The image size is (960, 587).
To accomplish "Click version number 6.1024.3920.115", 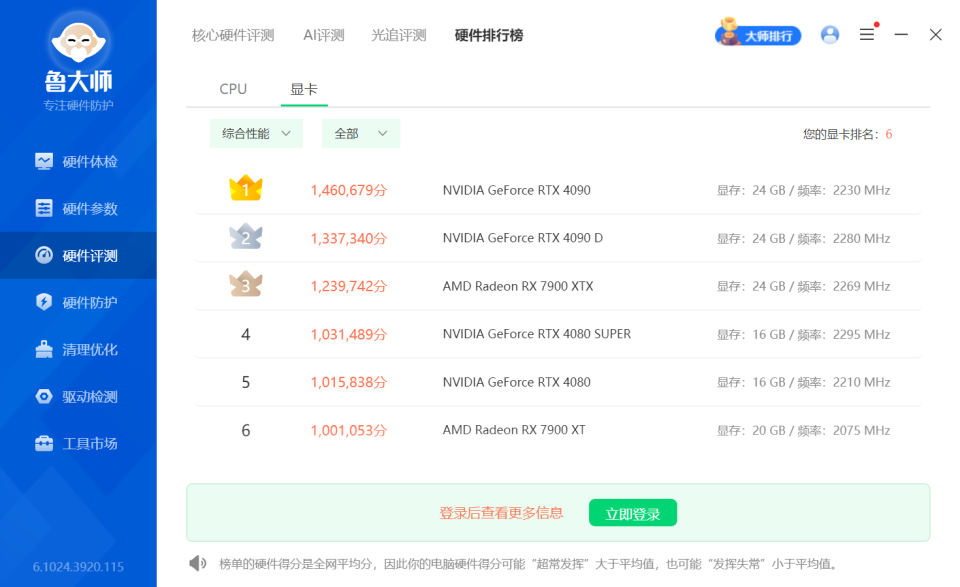I will click(78, 567).
